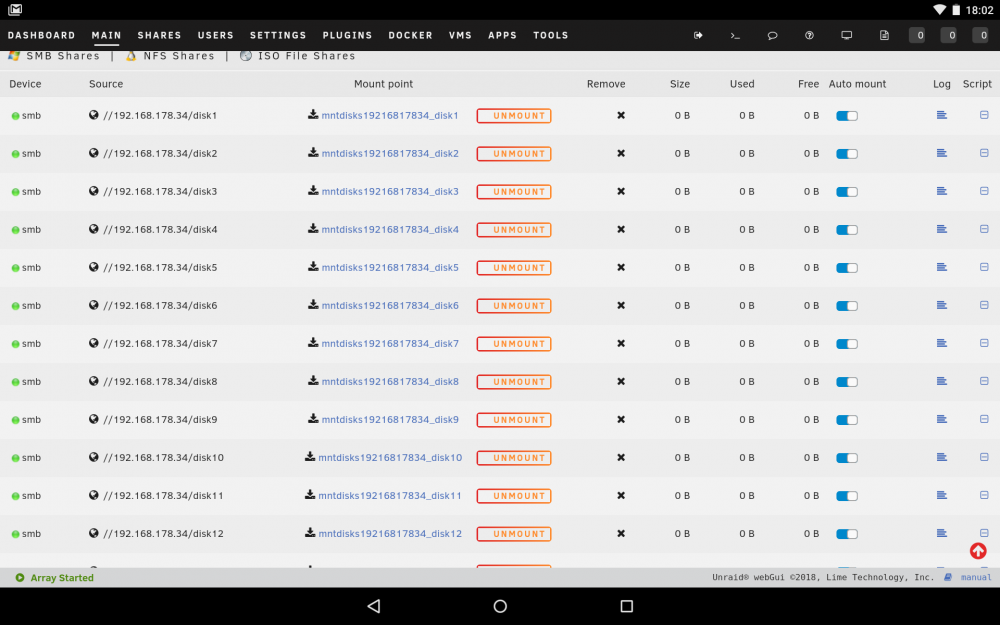Remove the disk1 SMB share

point(621,115)
